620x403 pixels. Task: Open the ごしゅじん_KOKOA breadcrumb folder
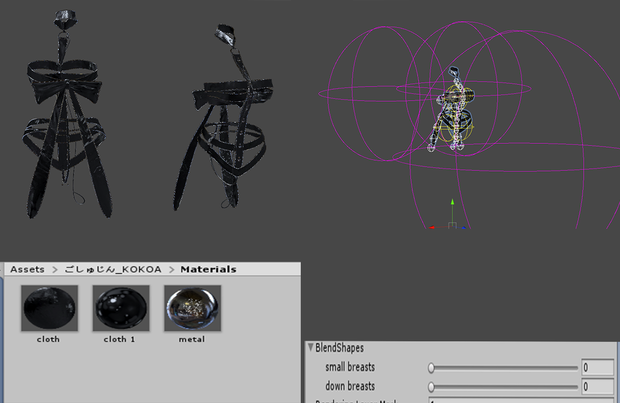pyautogui.click(x=113, y=269)
